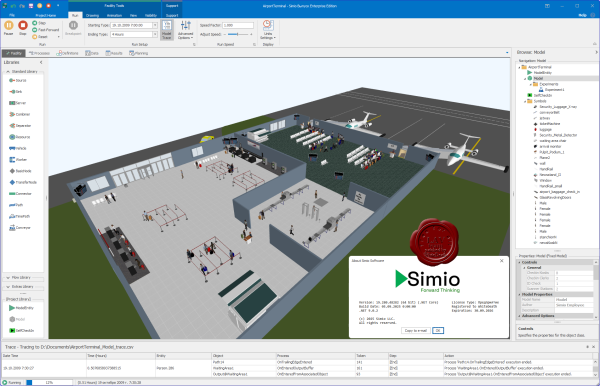The width and height of the screenshot is (600, 386).
Task: Click the Fast-Forward run button
Action: [46, 30]
